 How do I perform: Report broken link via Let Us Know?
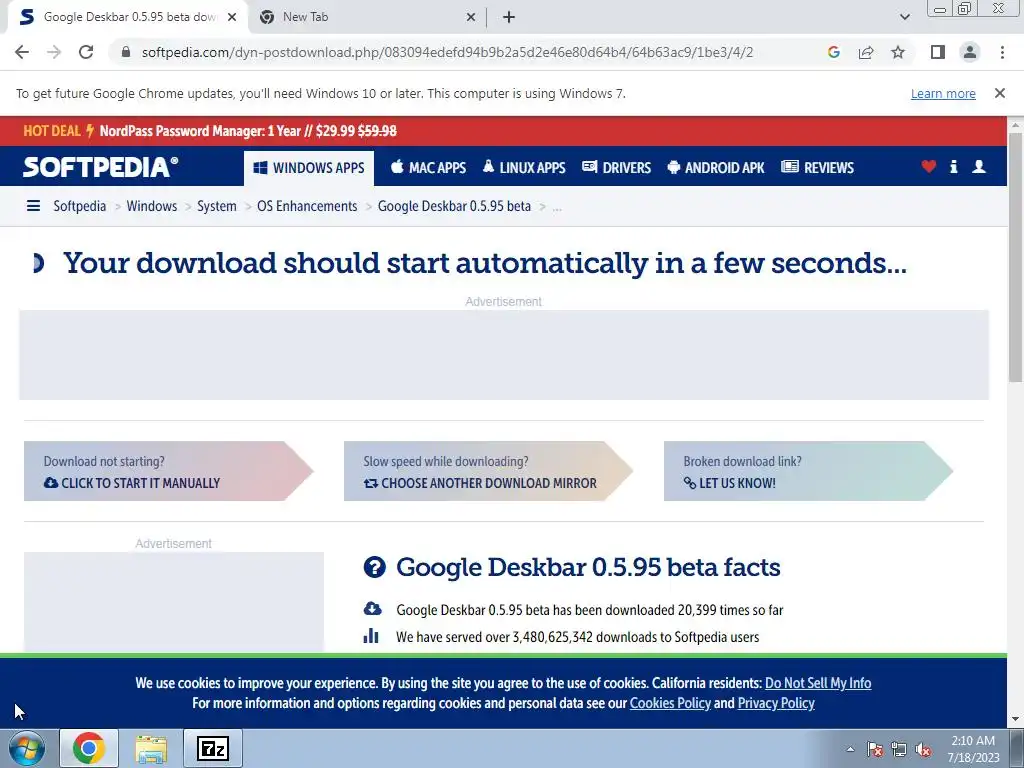[x=808, y=472]
